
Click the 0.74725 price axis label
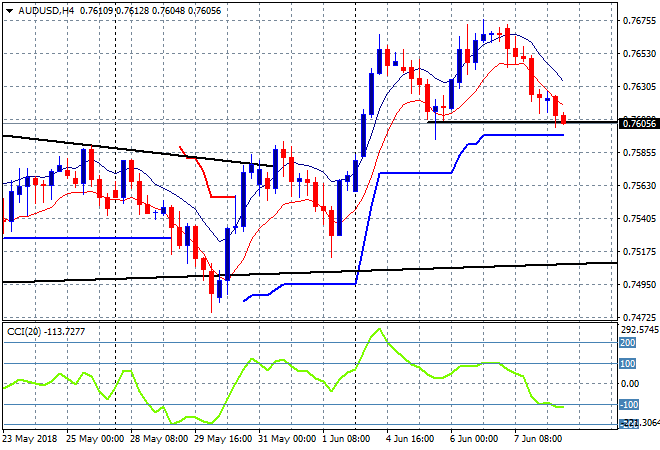pyautogui.click(x=639, y=317)
